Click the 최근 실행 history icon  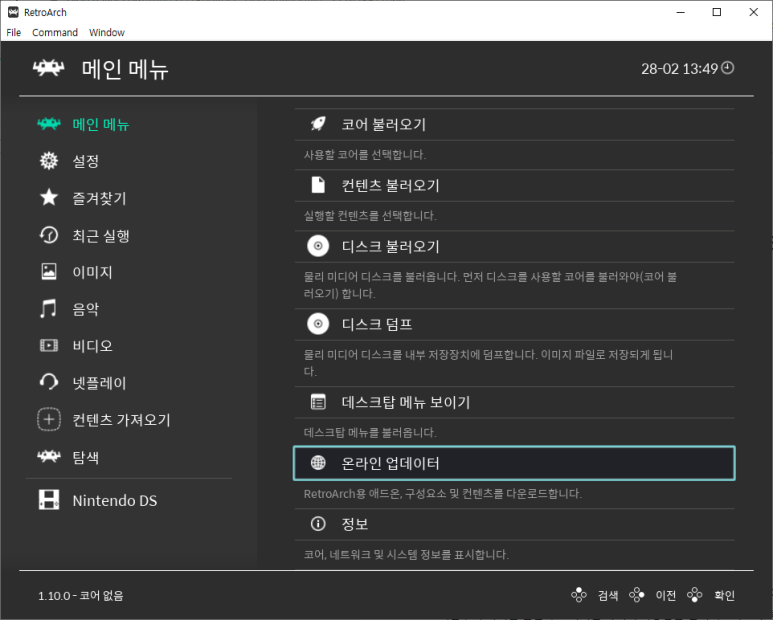click(x=49, y=235)
